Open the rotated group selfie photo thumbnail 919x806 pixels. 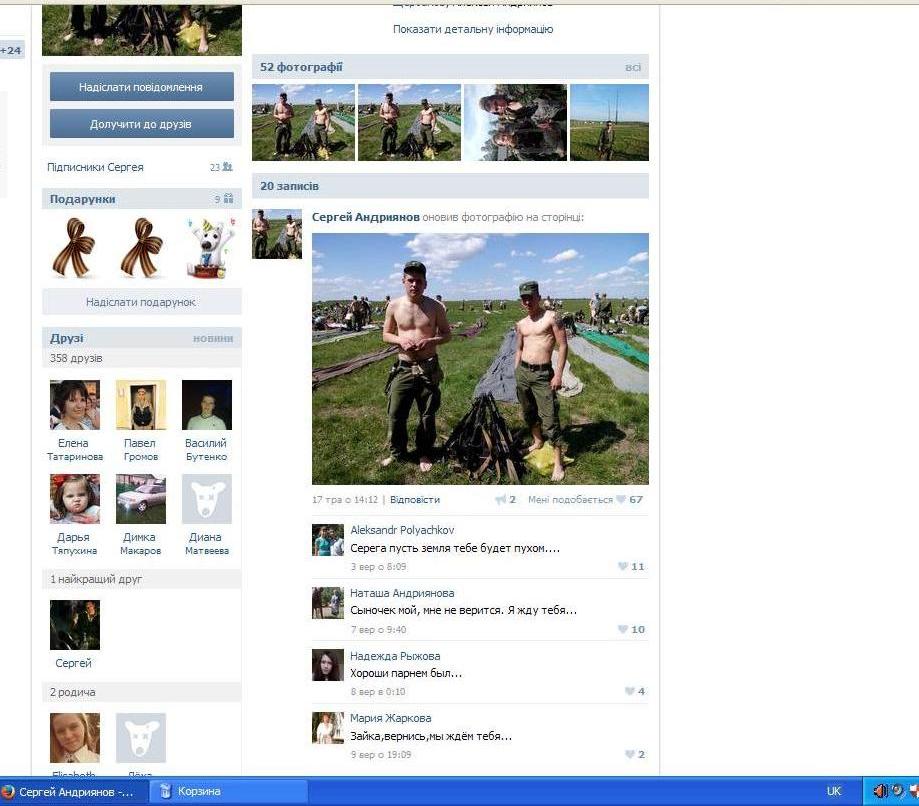click(x=515, y=123)
